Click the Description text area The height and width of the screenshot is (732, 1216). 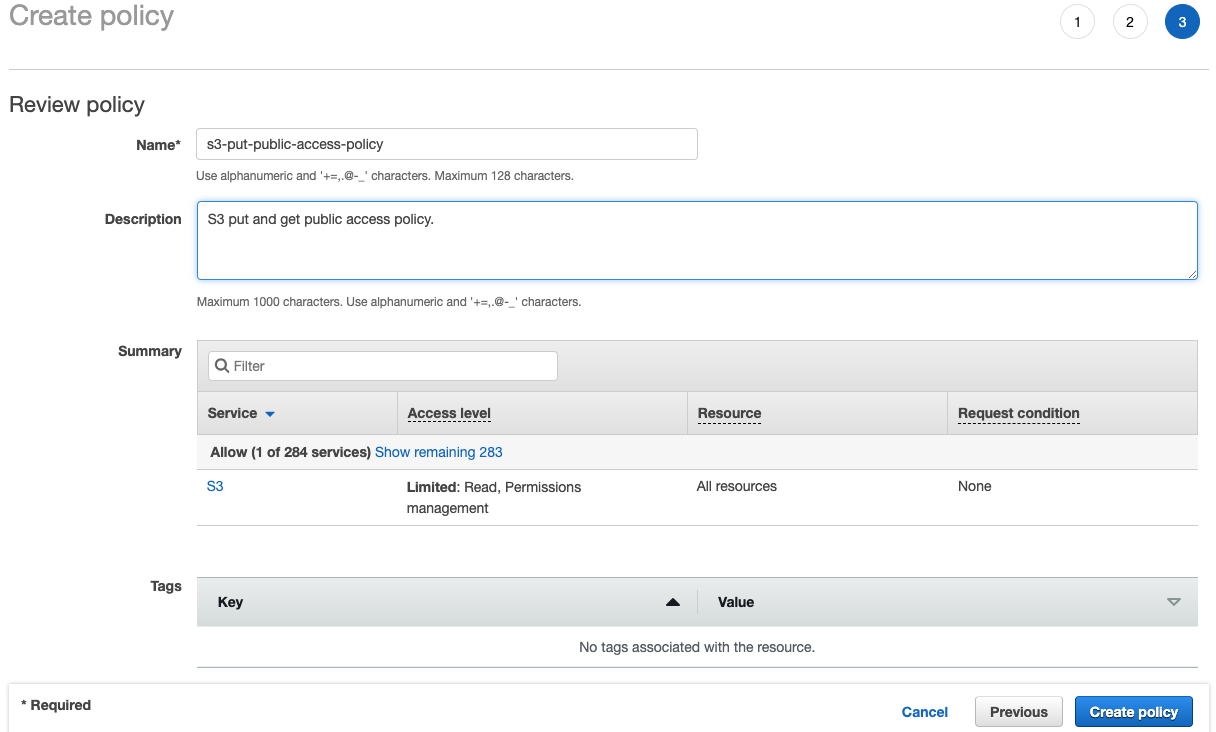[696, 240]
